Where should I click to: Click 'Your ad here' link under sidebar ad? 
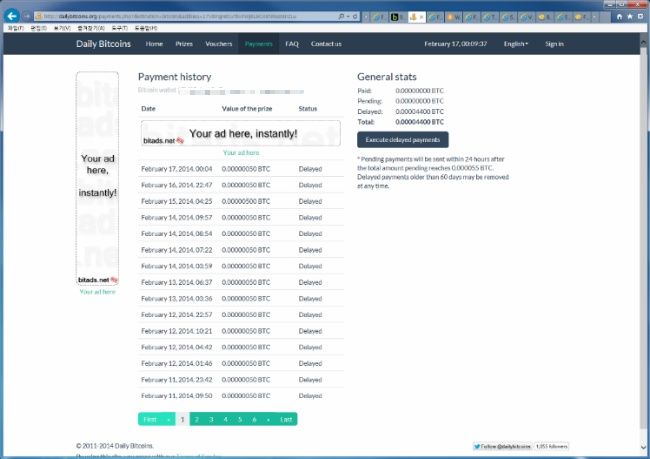tap(97, 292)
